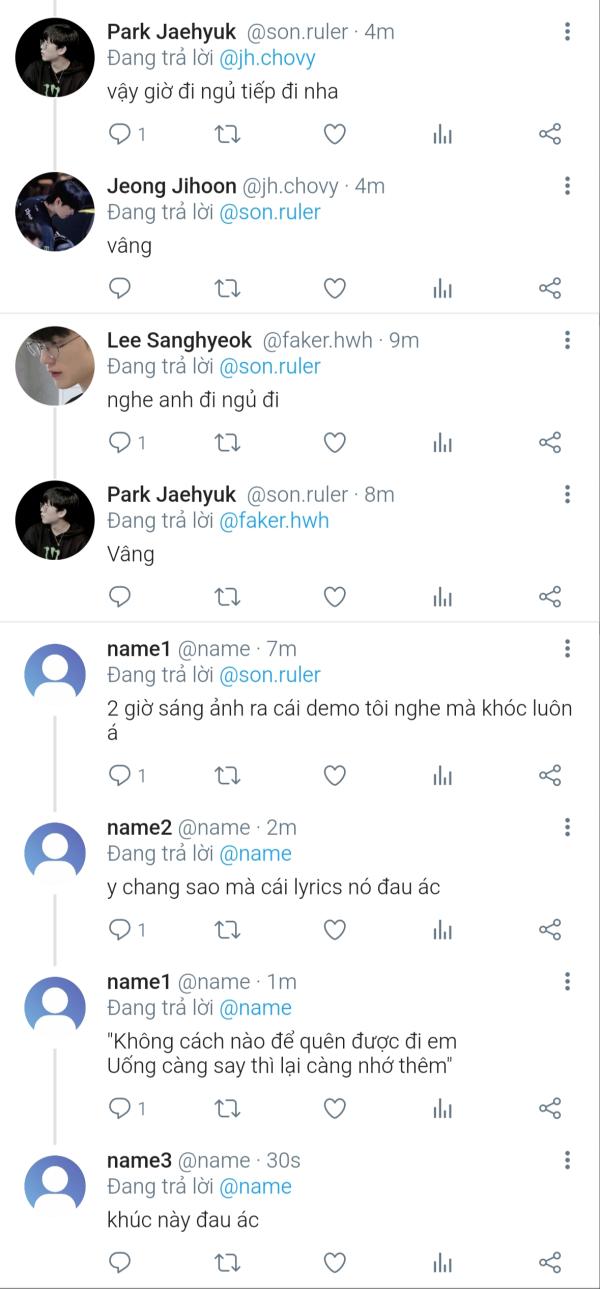Reply to name3's latest tweet
This screenshot has width=600, height=1289.
pyautogui.click(x=120, y=1263)
